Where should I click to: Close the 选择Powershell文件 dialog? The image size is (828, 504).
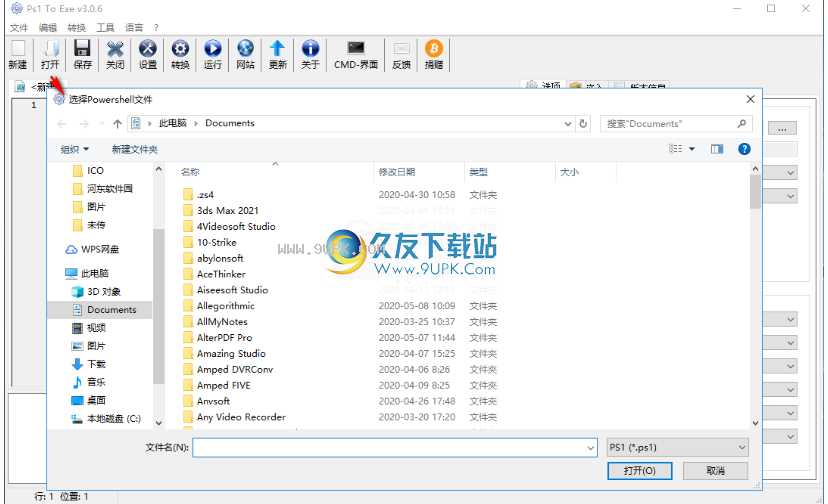[750, 99]
